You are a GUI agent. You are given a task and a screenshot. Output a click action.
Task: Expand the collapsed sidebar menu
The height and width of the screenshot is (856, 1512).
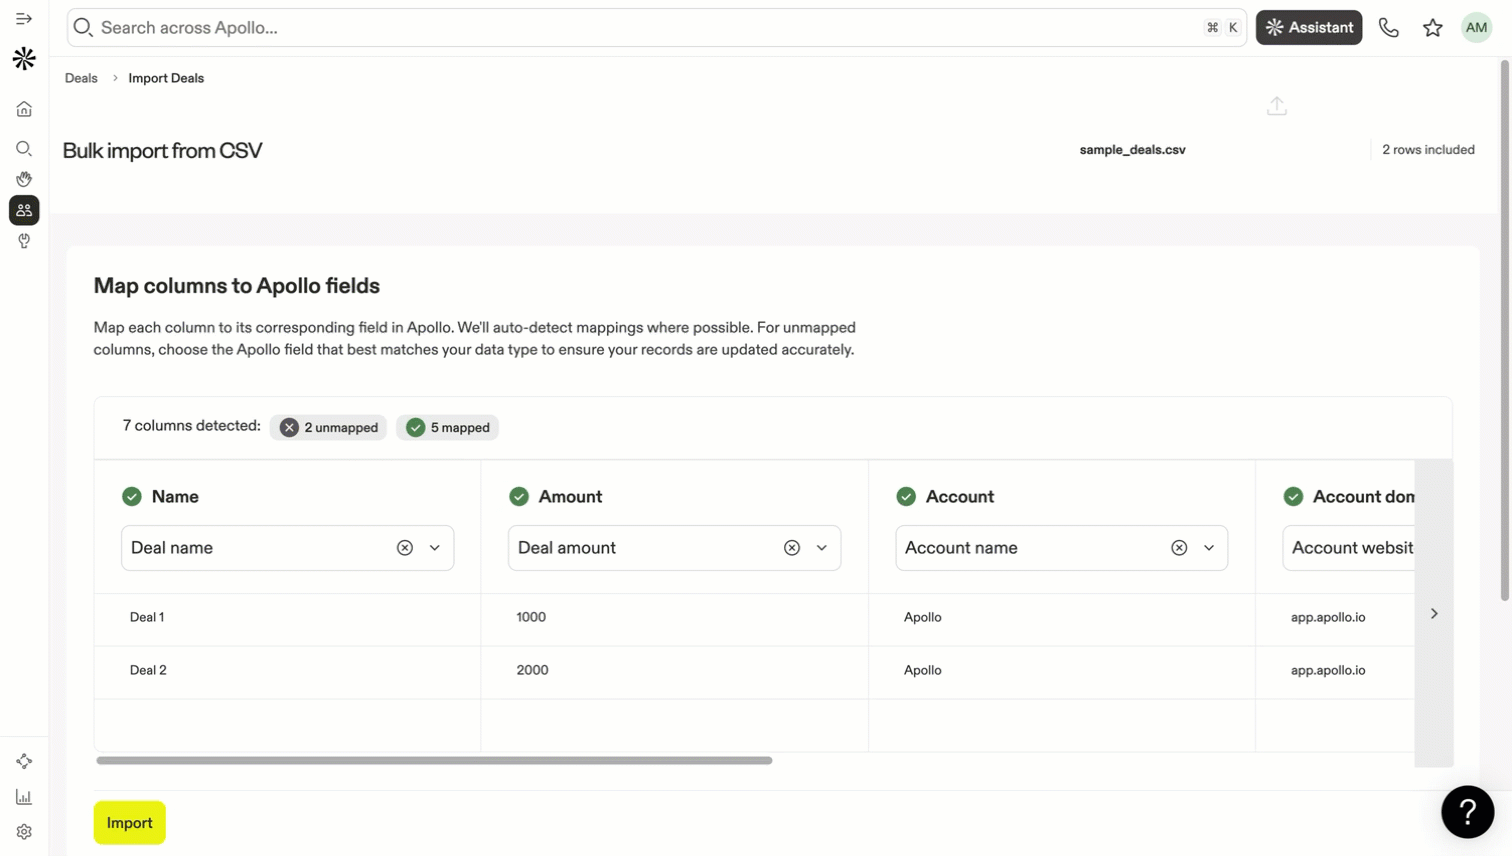point(24,19)
